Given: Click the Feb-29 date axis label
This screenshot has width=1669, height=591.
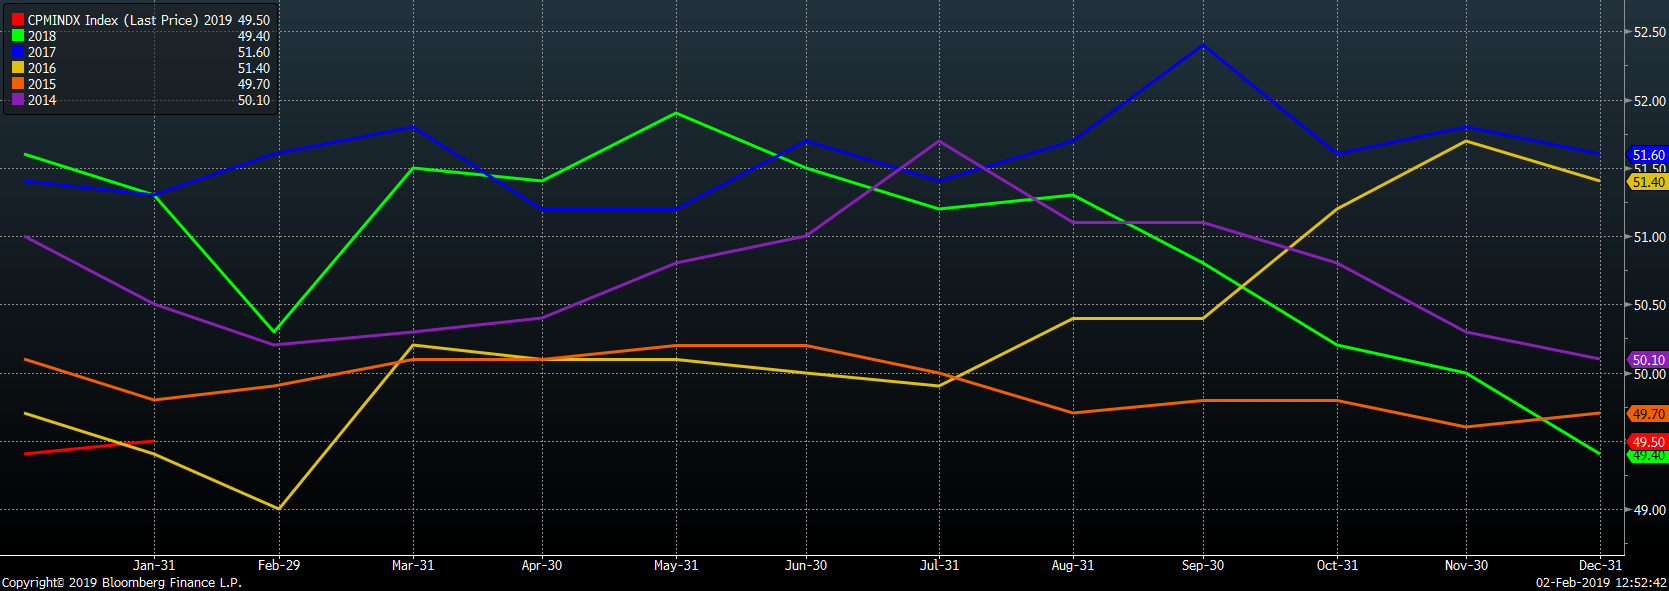Looking at the screenshot, I should (278, 566).
